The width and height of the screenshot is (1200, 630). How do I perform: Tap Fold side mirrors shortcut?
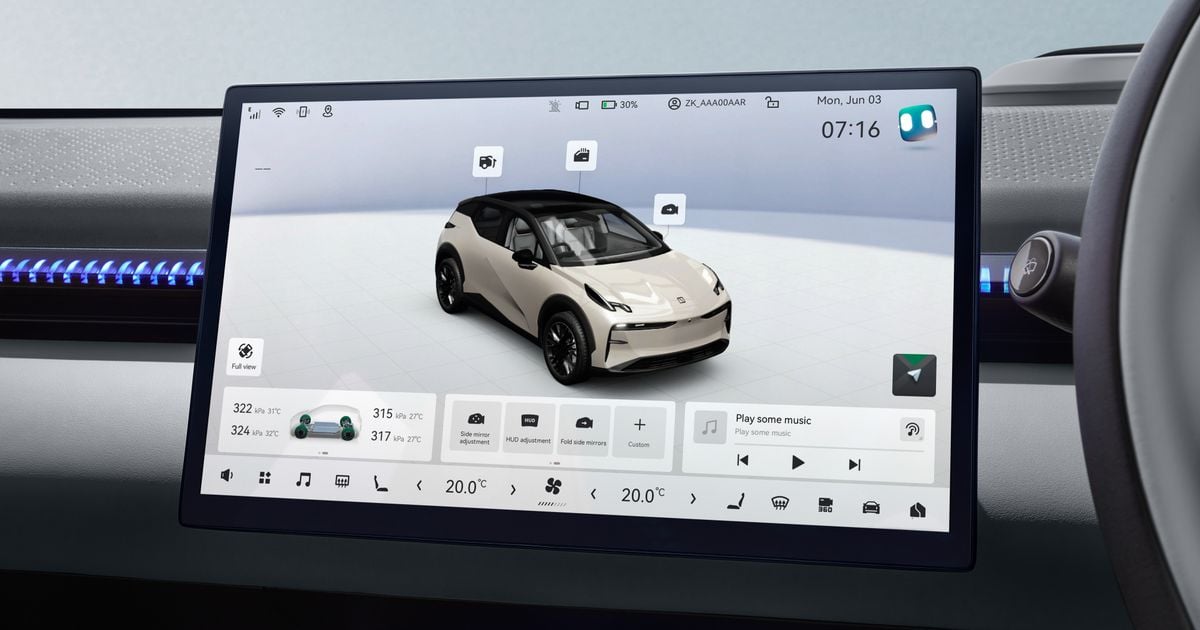[584, 430]
